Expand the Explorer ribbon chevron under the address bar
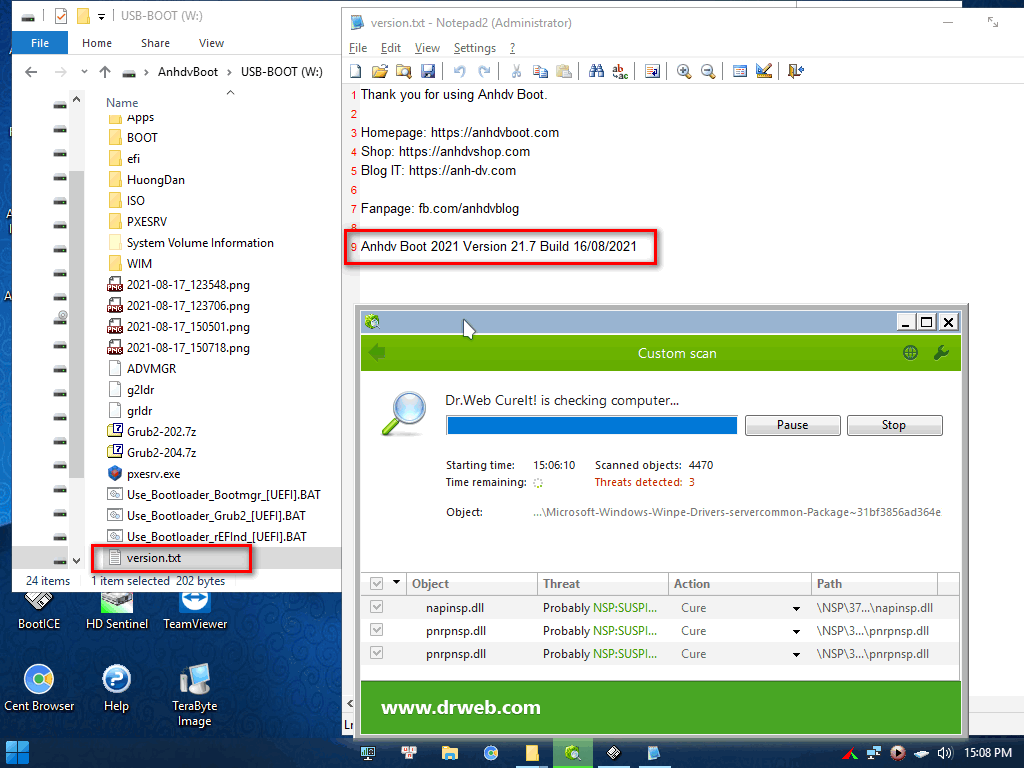This screenshot has width=1024, height=768. pyautogui.click(x=231, y=93)
